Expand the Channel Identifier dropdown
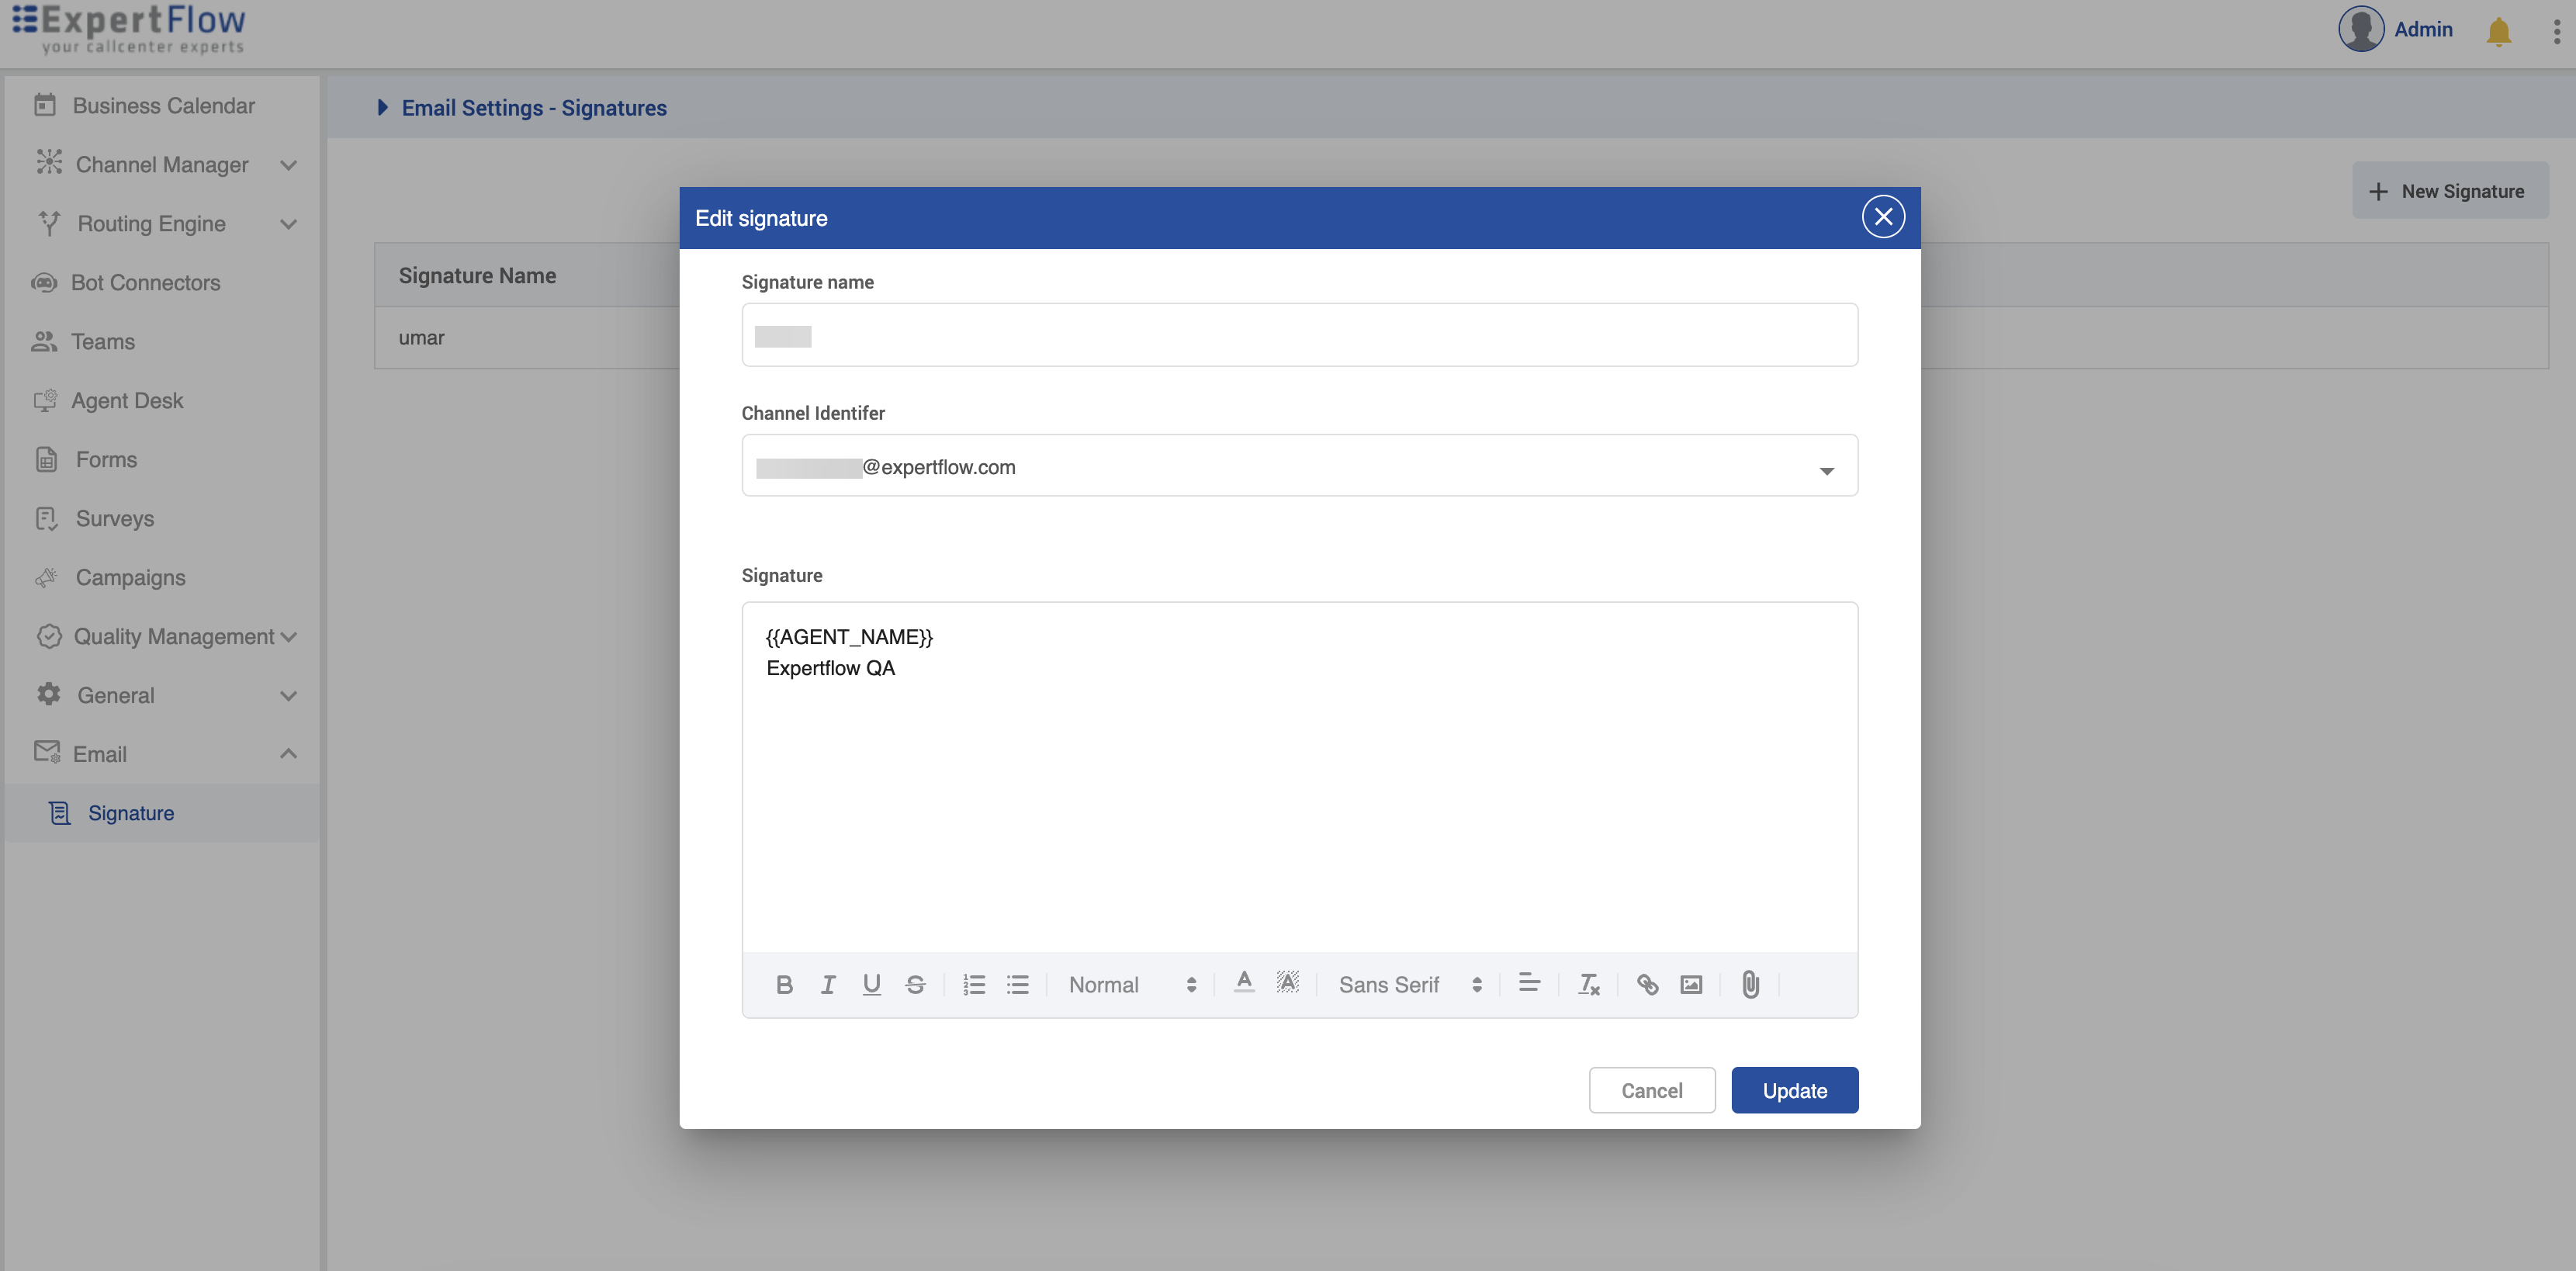This screenshot has height=1271, width=2576. pos(1826,469)
